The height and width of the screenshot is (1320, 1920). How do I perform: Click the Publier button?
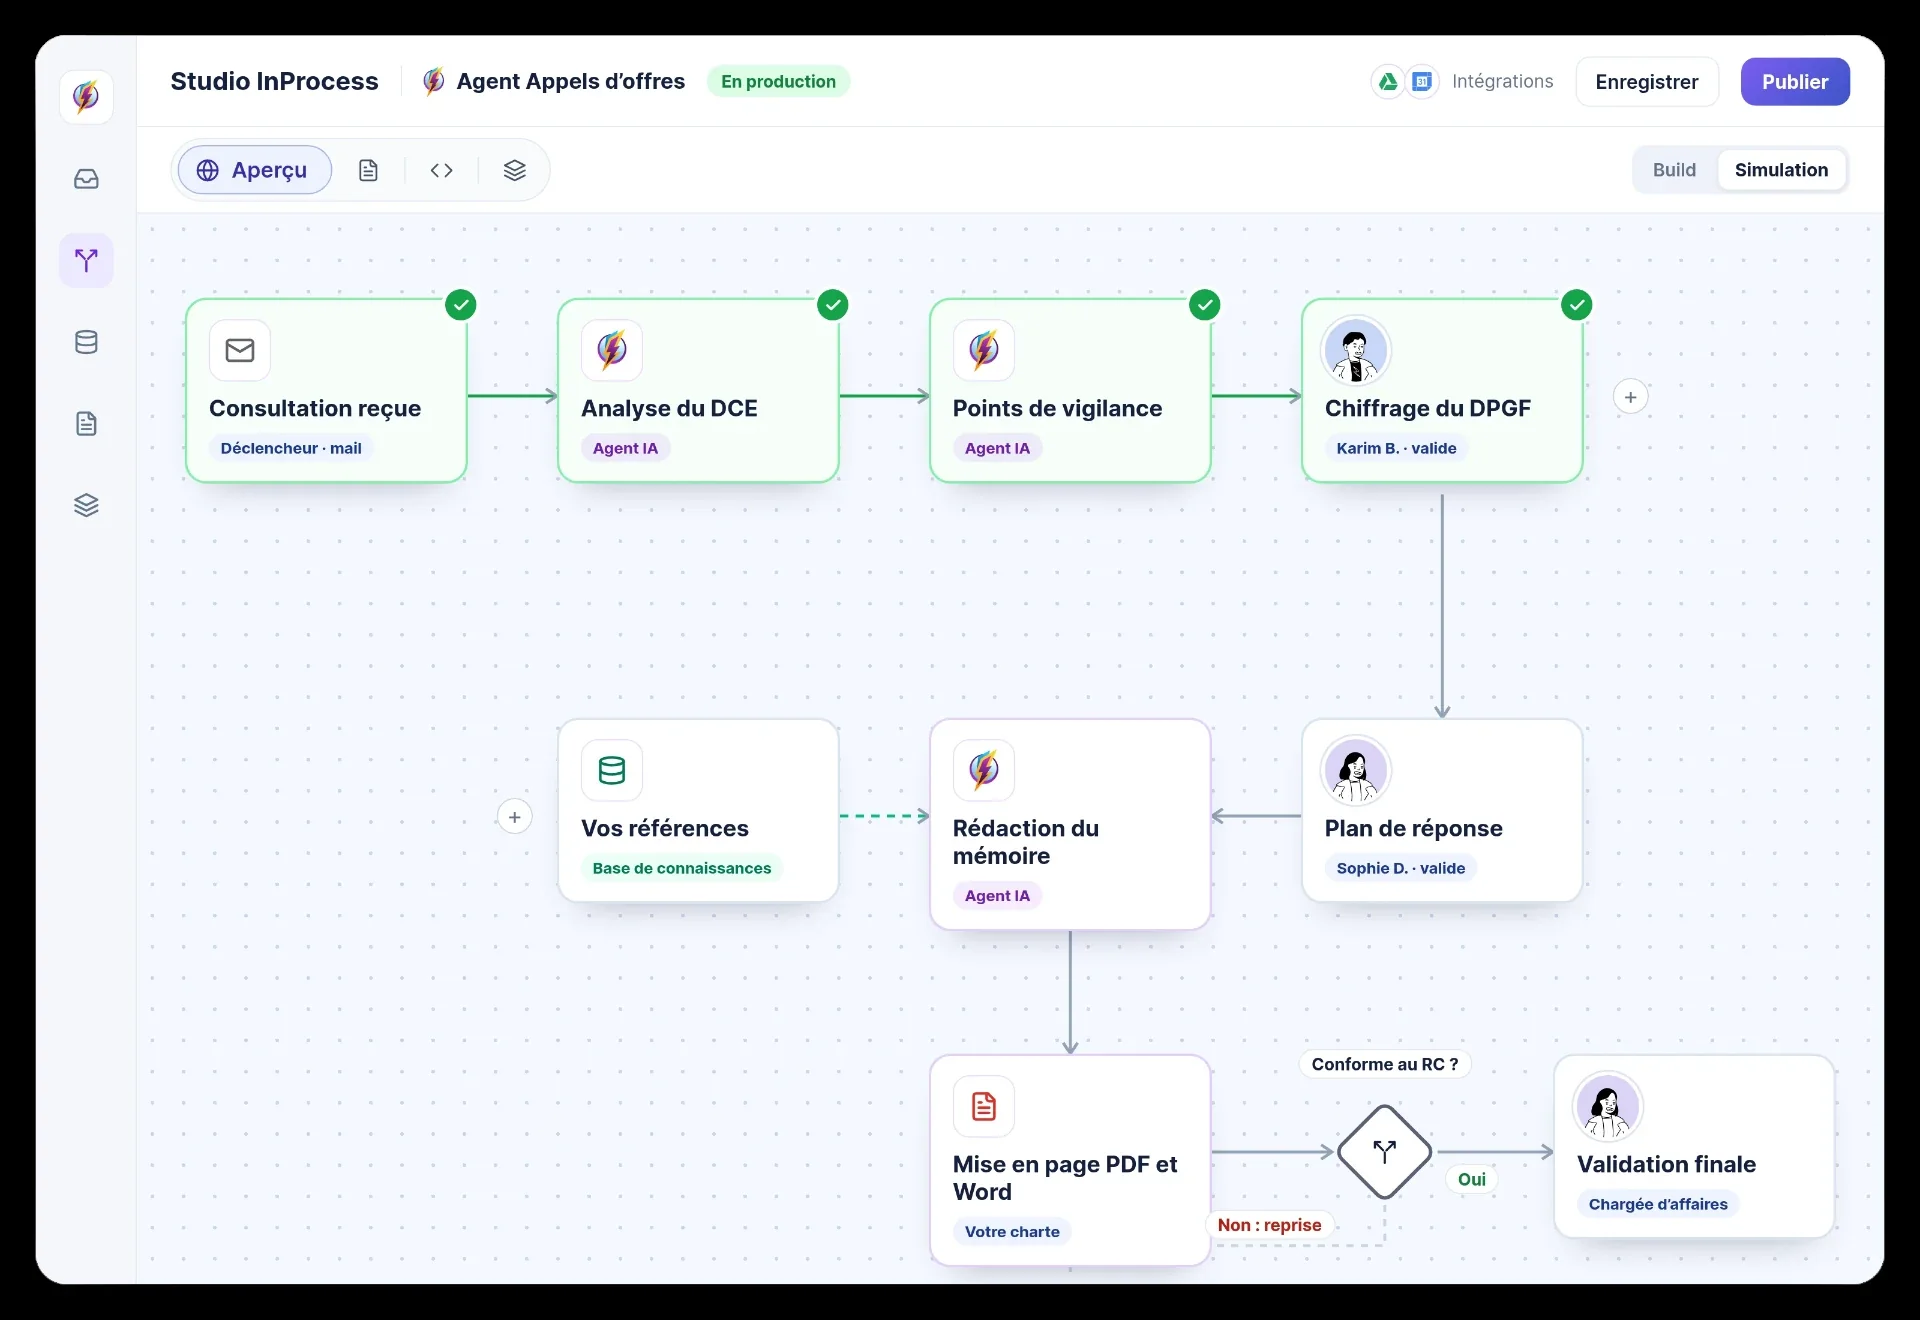[x=1795, y=82]
